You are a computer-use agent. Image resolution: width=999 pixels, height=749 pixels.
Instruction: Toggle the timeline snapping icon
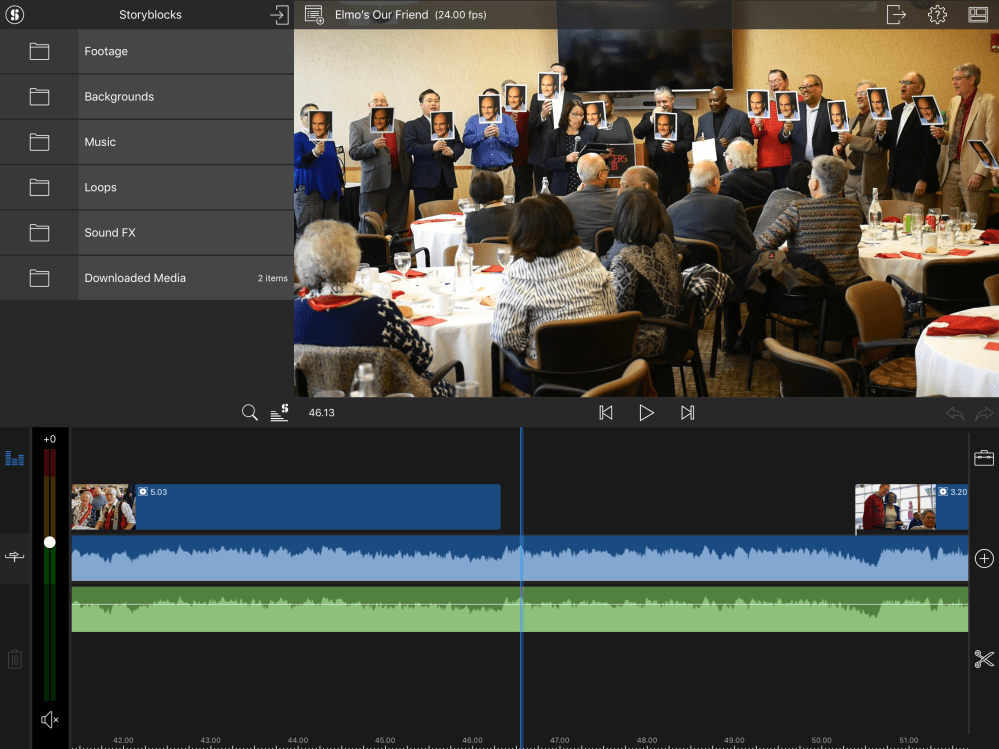coord(14,557)
